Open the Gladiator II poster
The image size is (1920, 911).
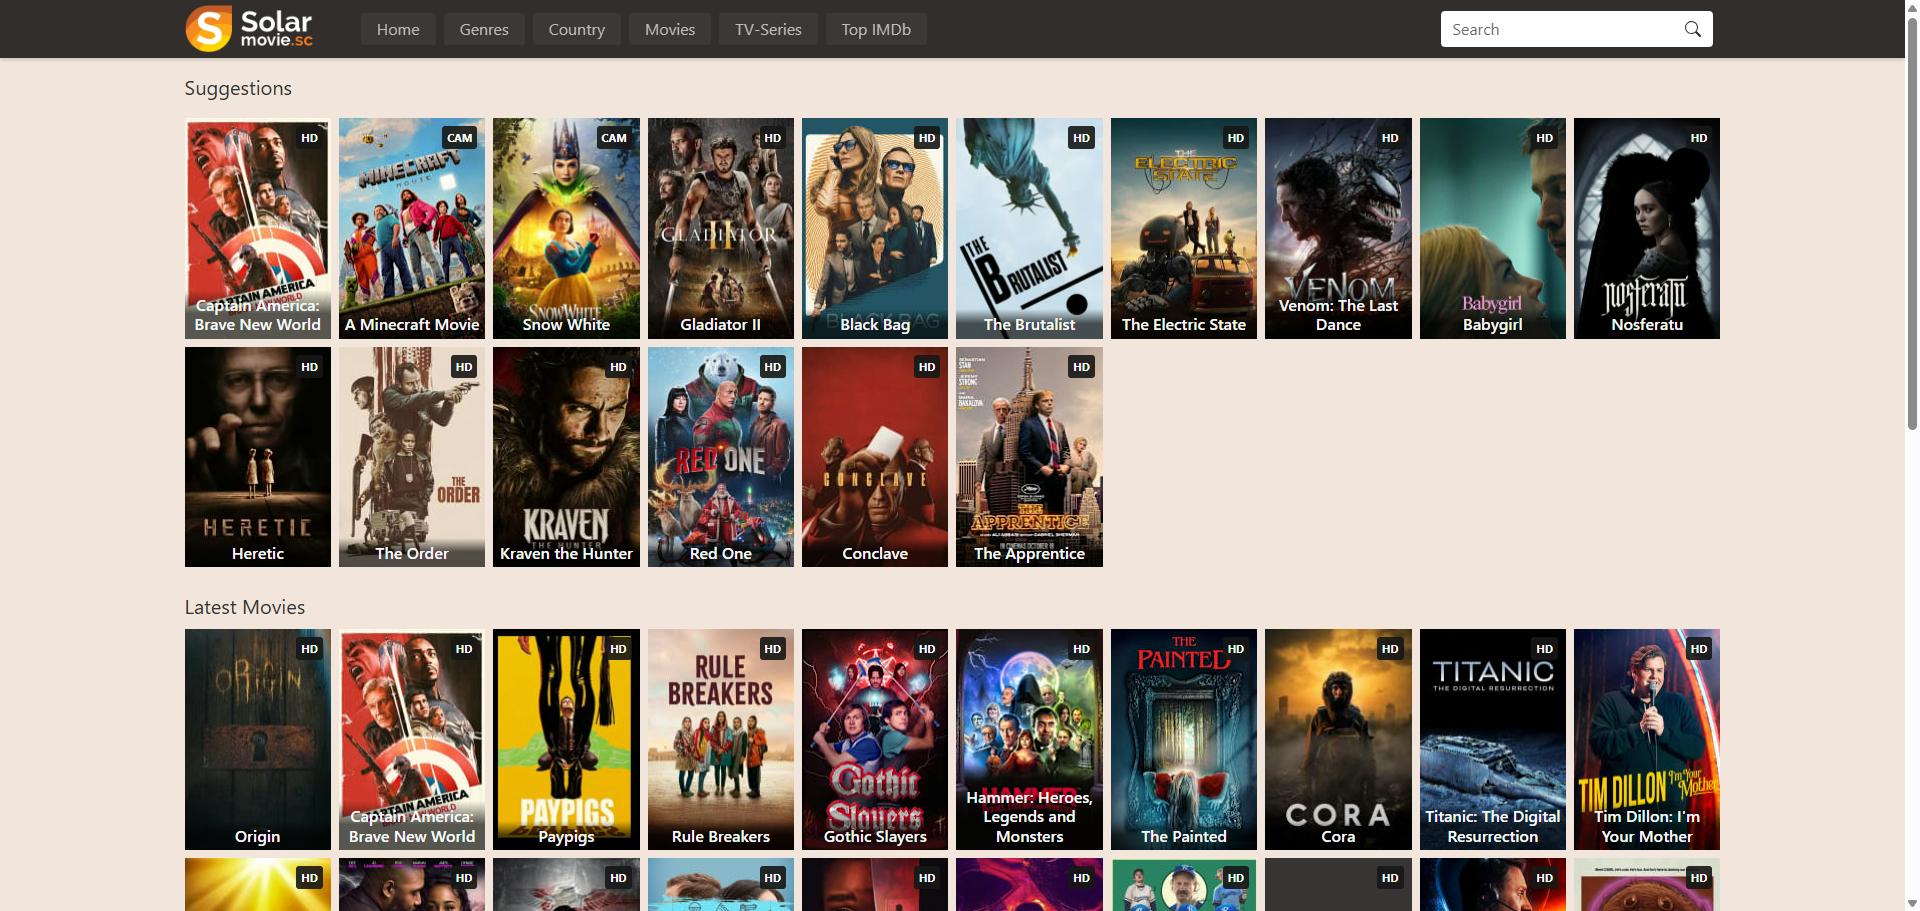721,228
